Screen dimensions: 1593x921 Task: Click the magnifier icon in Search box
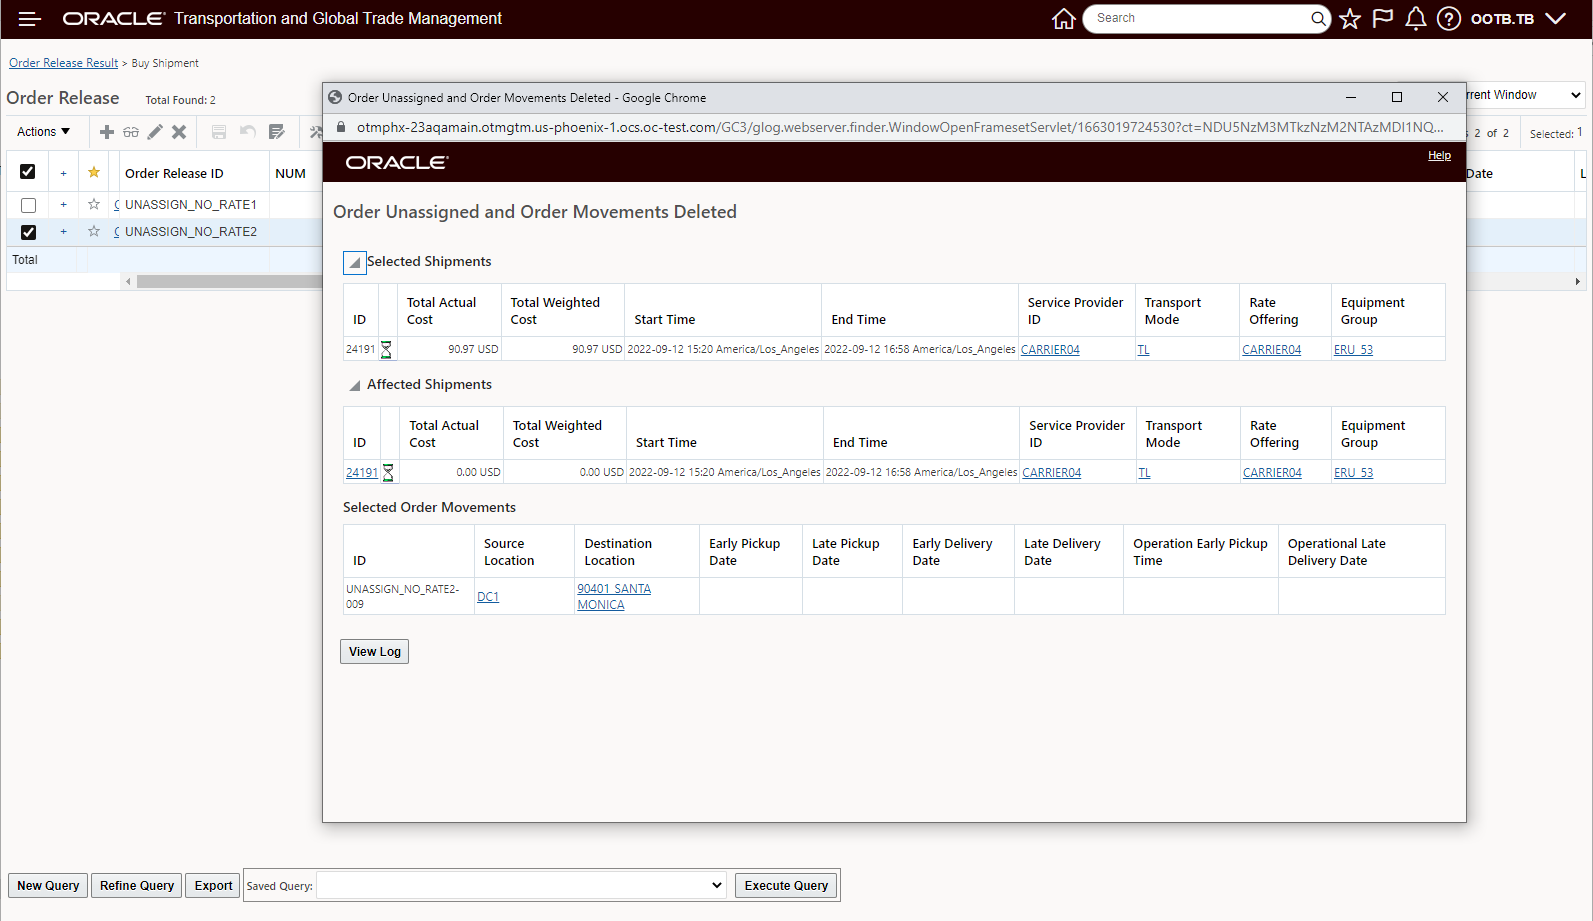[1318, 18]
